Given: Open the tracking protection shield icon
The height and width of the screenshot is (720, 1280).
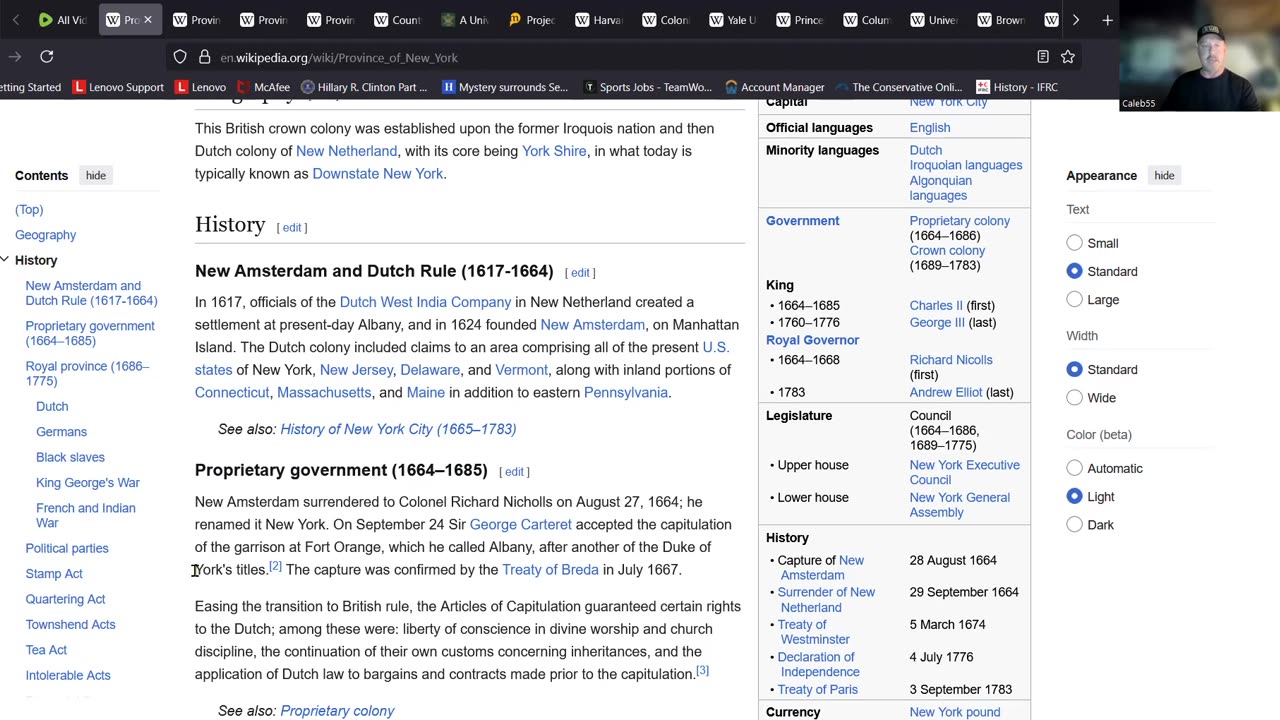Looking at the screenshot, I should pos(180,57).
